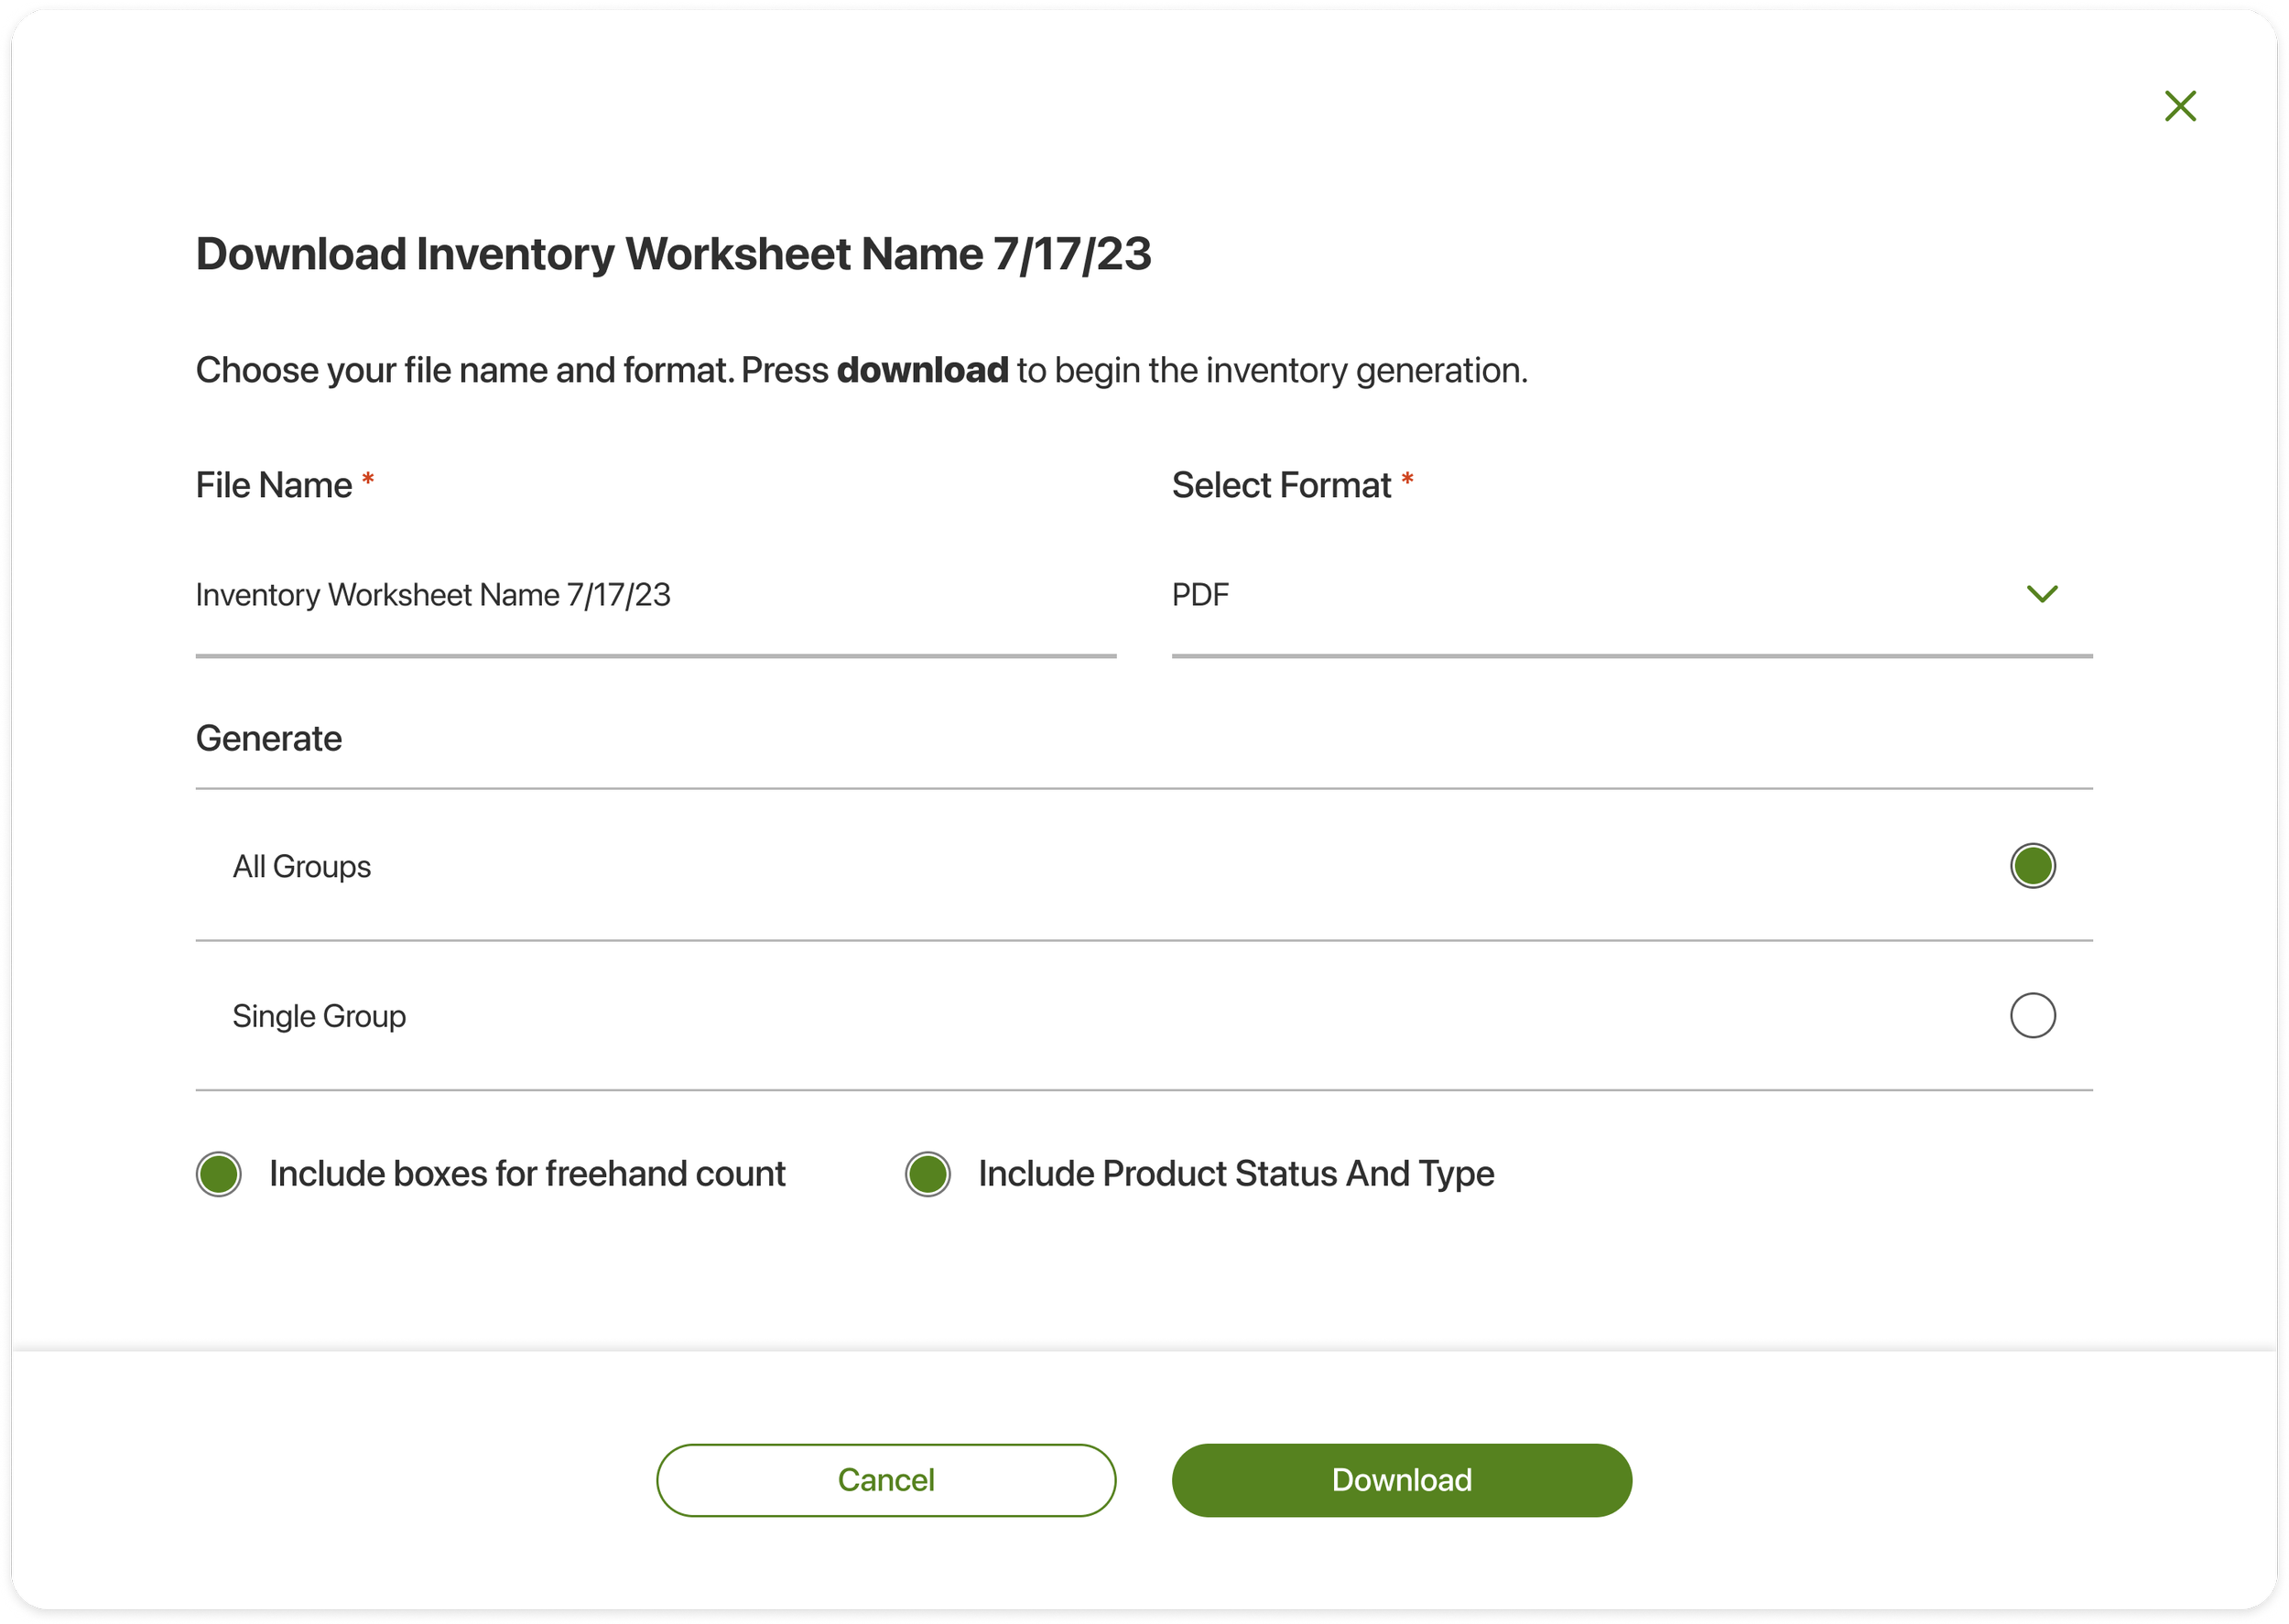Click the Cancel button

(886, 1481)
